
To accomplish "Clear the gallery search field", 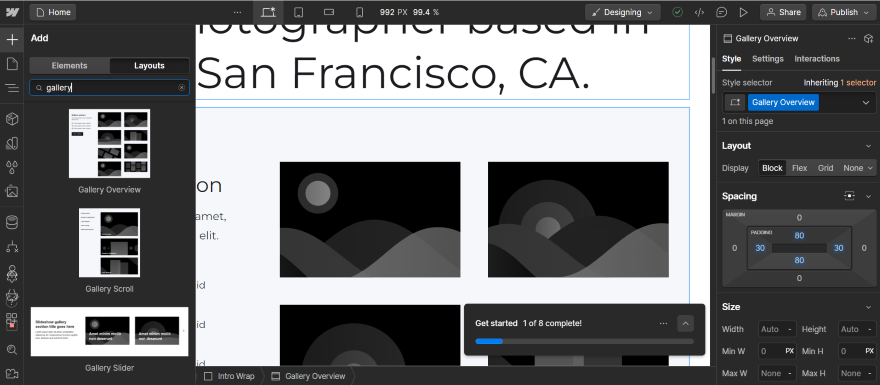I will click(181, 88).
